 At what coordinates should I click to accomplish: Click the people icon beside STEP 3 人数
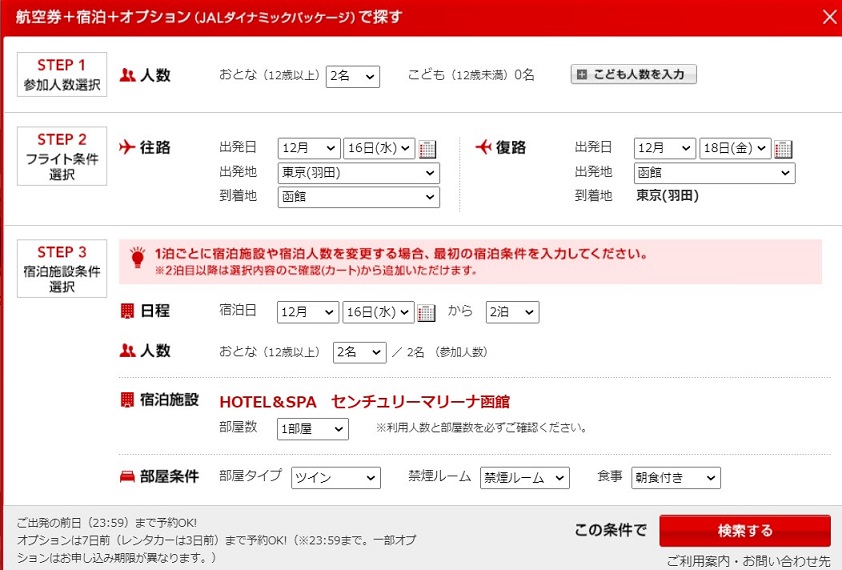coord(127,351)
